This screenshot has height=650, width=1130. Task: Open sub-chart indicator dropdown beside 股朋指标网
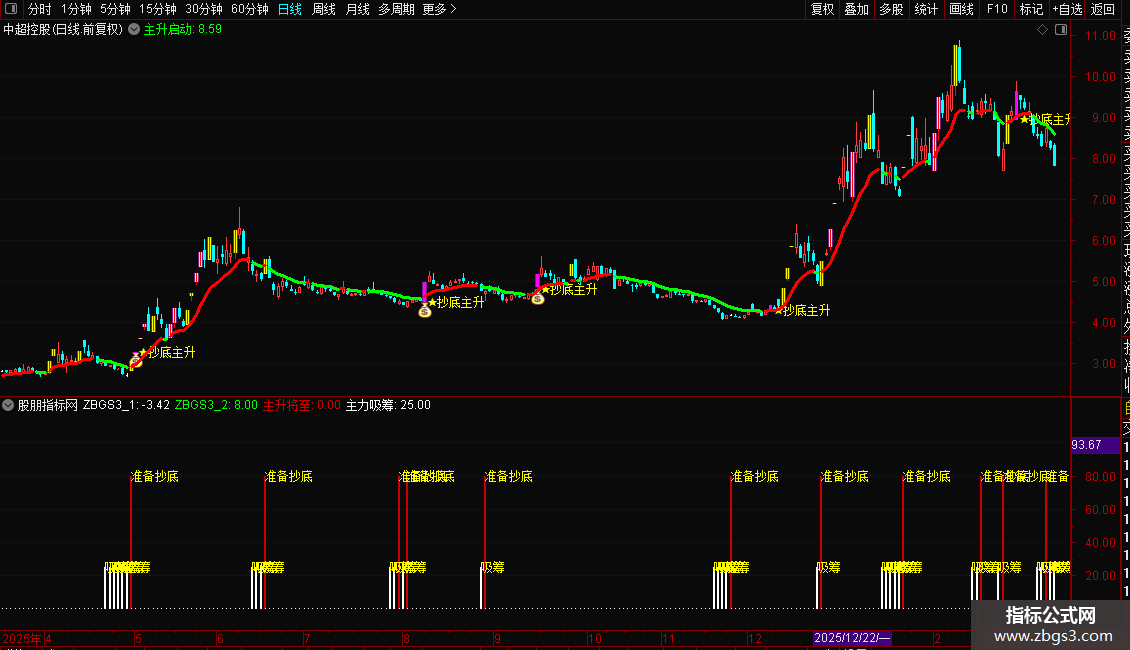pyautogui.click(x=8, y=405)
